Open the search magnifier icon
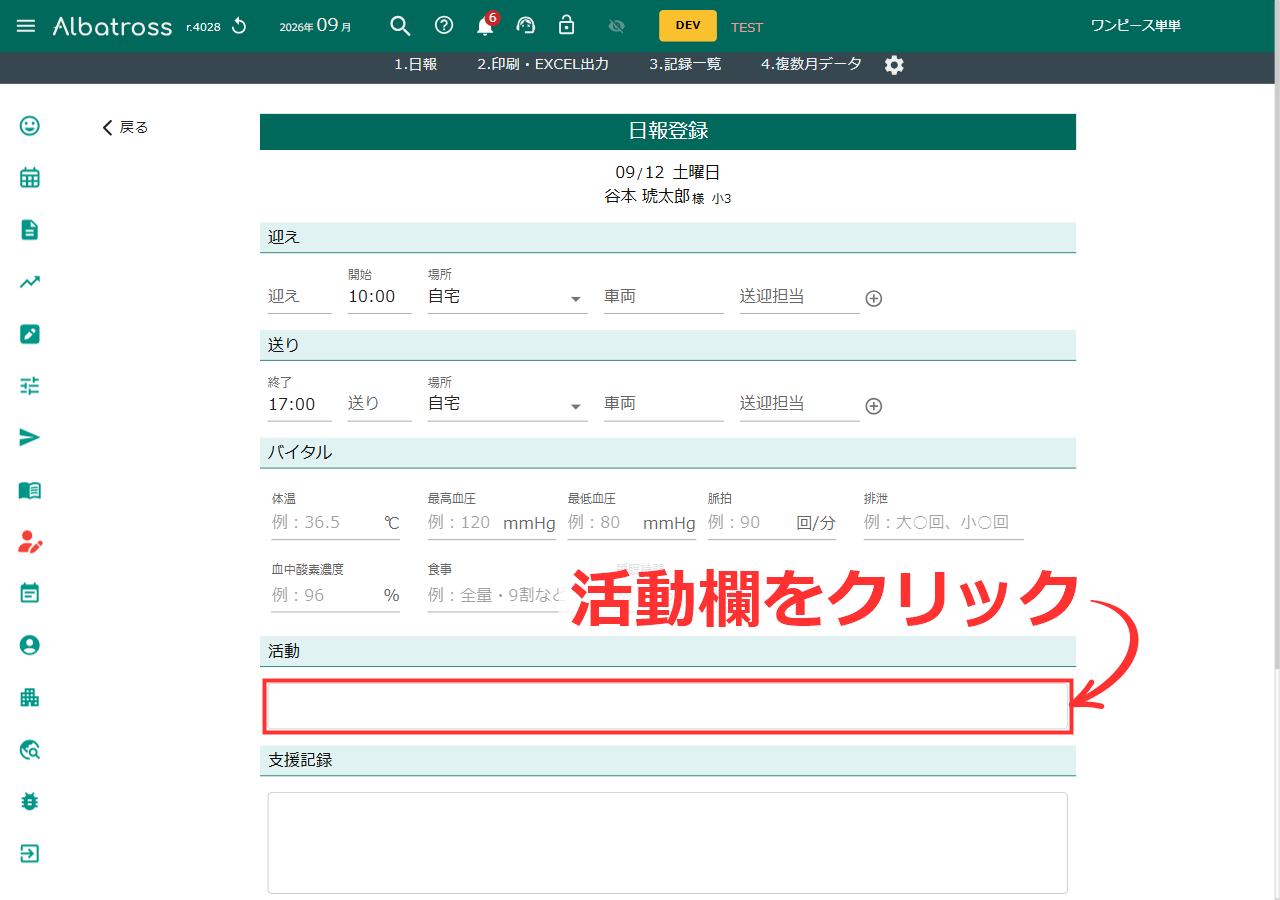 pos(400,26)
